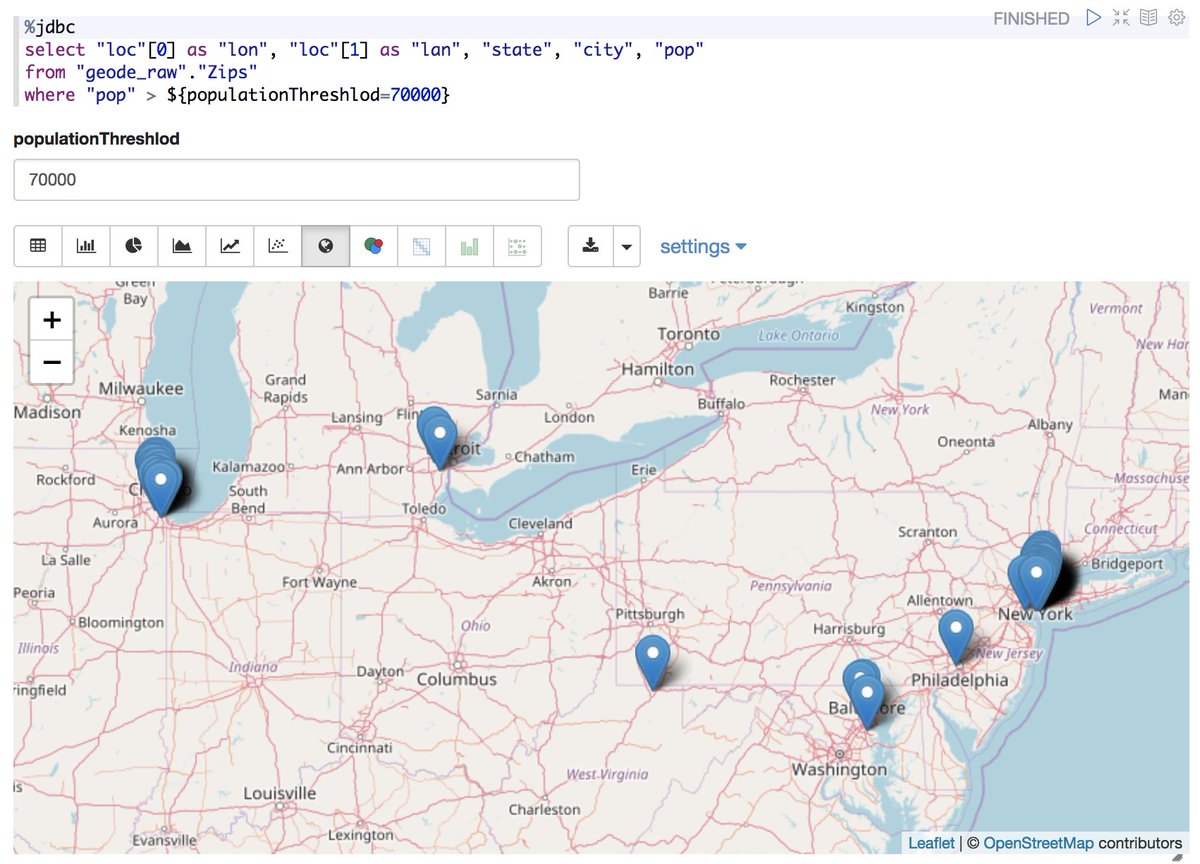1200x864 pixels.
Task: Open the download format dropdown caret
Action: pyautogui.click(x=626, y=246)
